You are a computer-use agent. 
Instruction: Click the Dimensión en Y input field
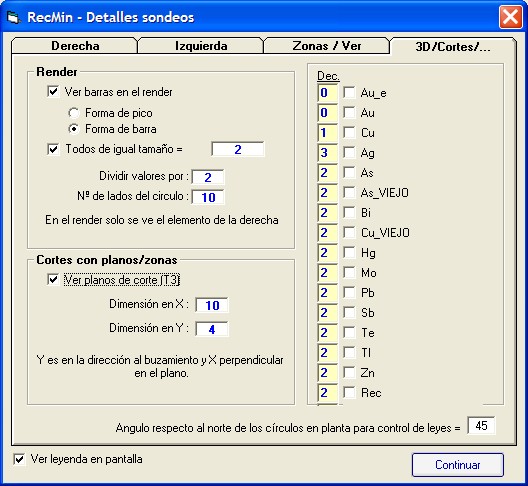tap(212, 329)
